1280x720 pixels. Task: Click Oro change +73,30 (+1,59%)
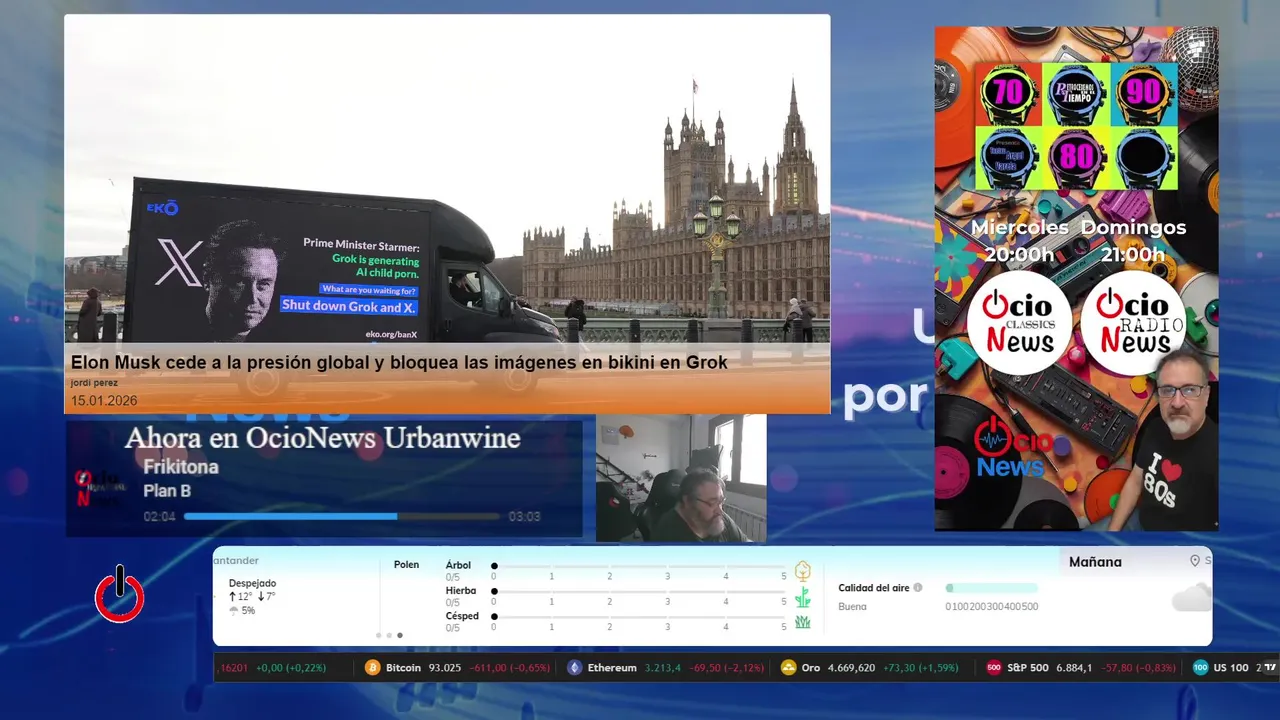click(x=920, y=668)
